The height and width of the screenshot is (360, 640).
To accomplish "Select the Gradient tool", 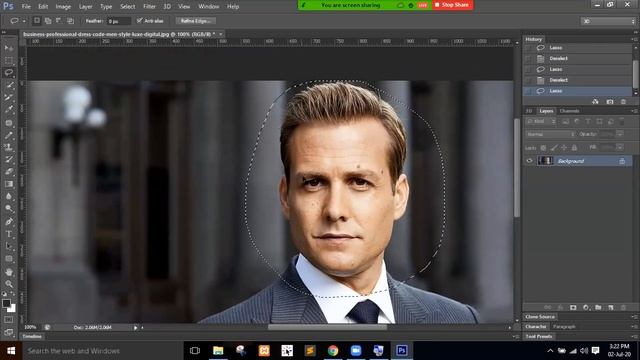I will [x=9, y=184].
